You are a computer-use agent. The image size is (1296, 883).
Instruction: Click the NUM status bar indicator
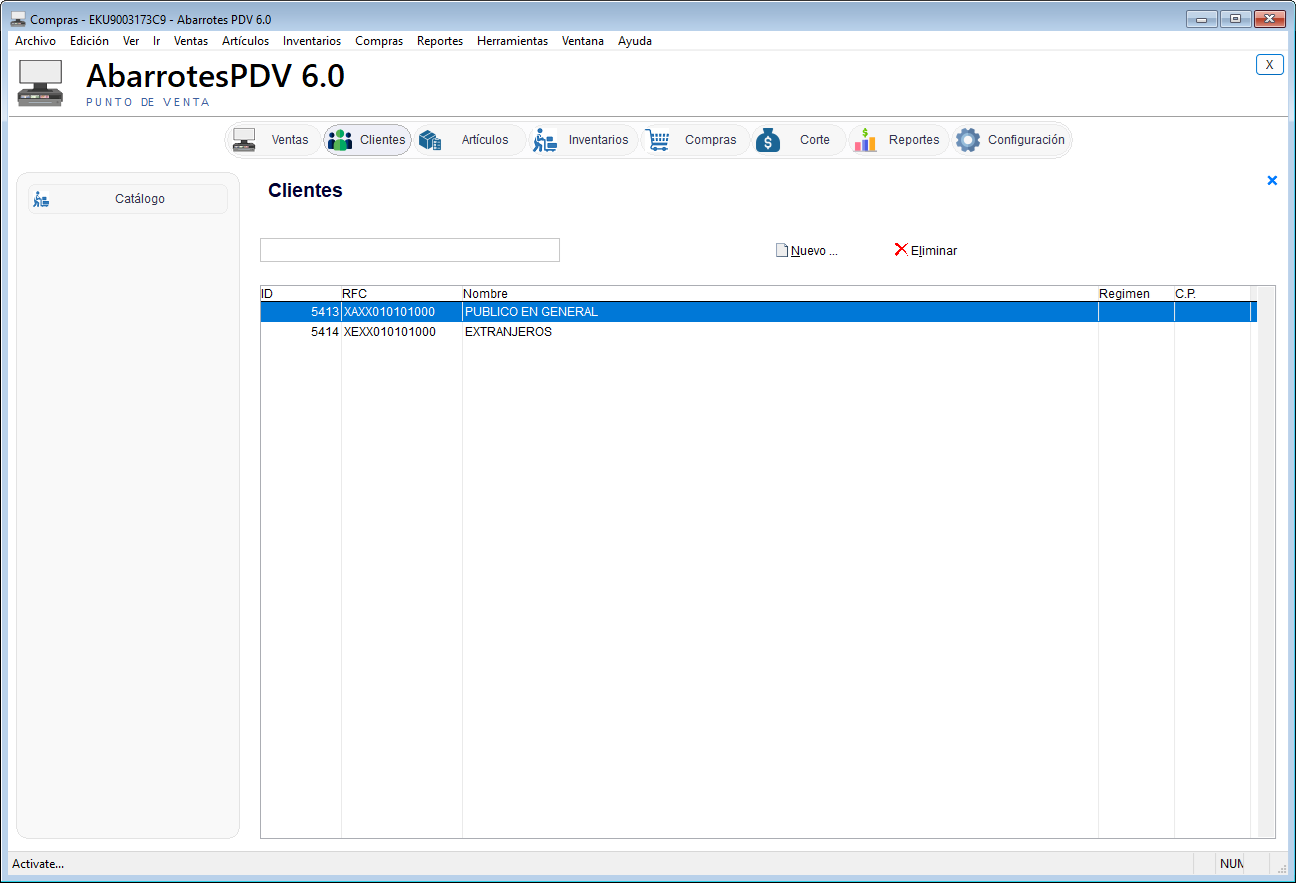coord(1231,864)
